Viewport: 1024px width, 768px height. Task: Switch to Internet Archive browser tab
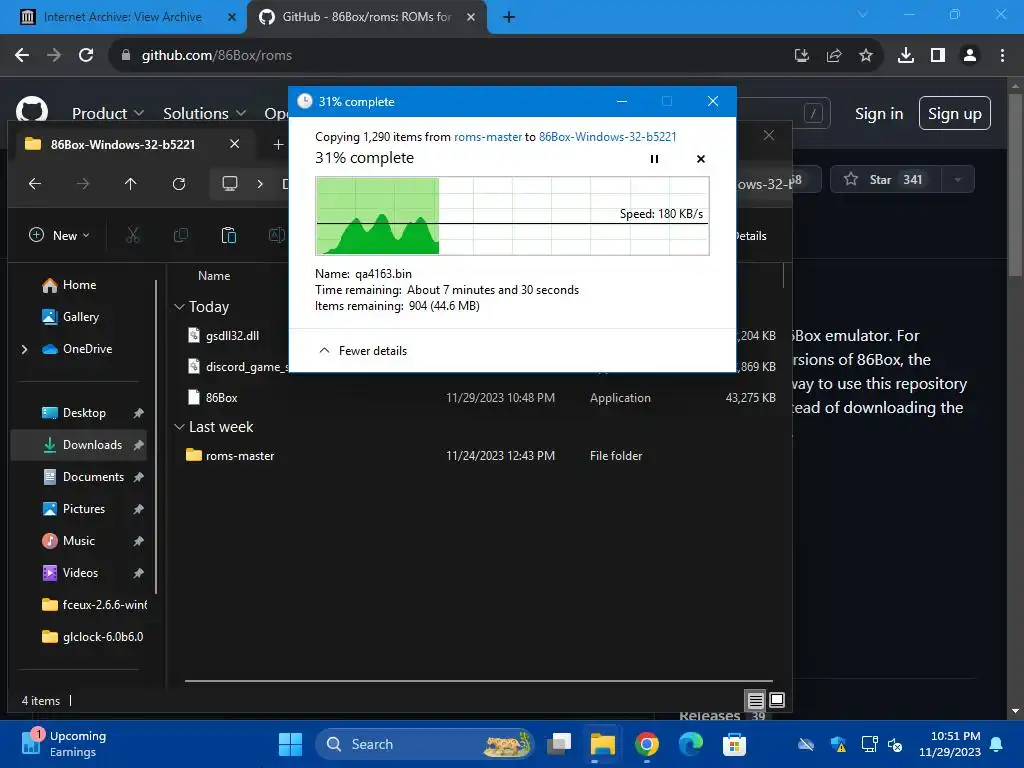123,17
